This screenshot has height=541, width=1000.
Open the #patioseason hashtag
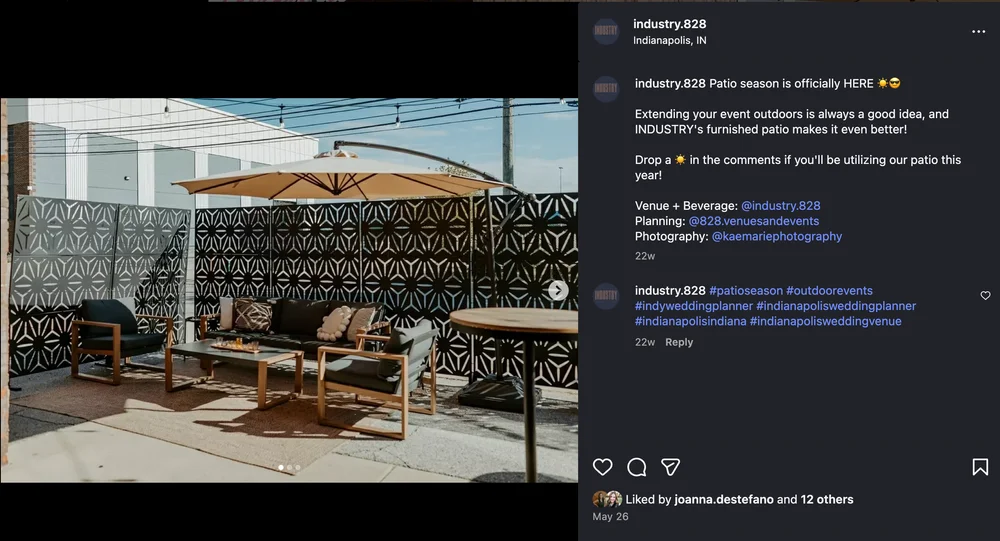(x=745, y=291)
